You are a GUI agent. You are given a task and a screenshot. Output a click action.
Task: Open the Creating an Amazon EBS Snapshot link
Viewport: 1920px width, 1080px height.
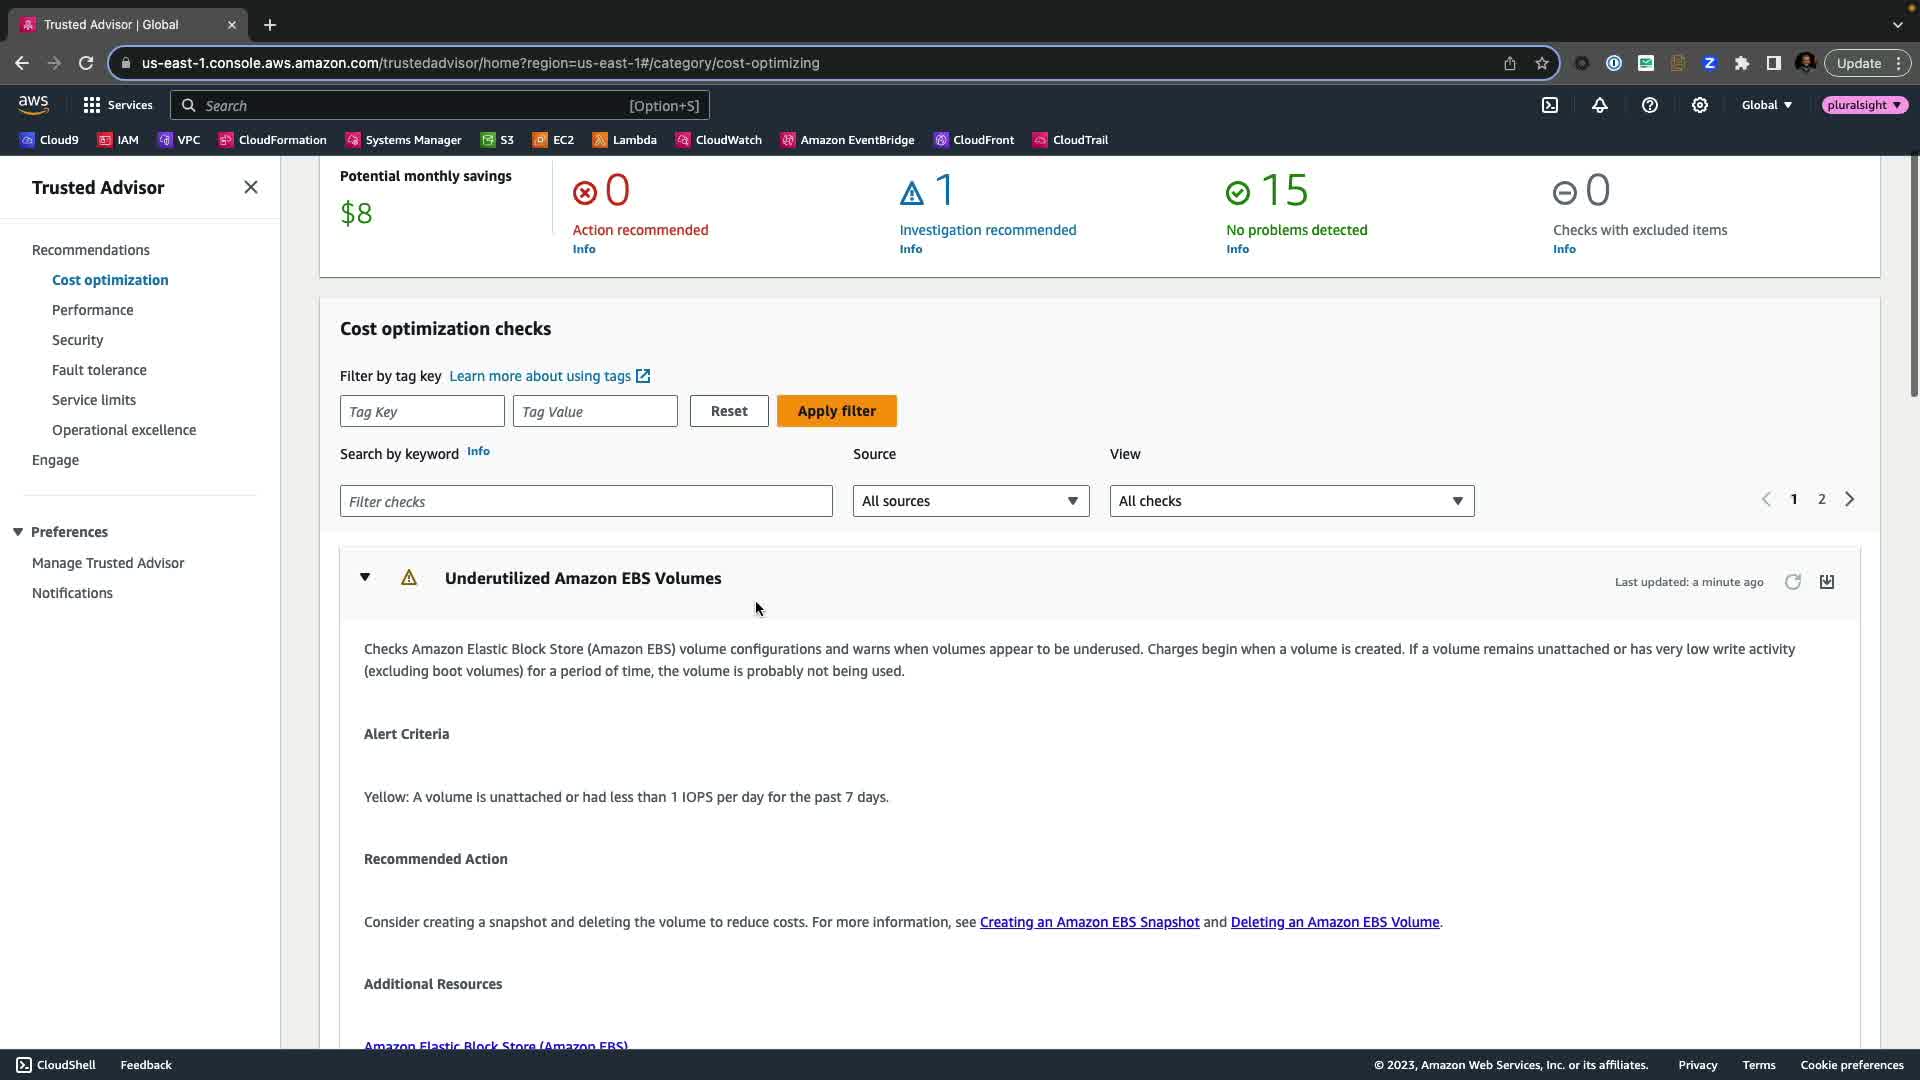click(1089, 922)
